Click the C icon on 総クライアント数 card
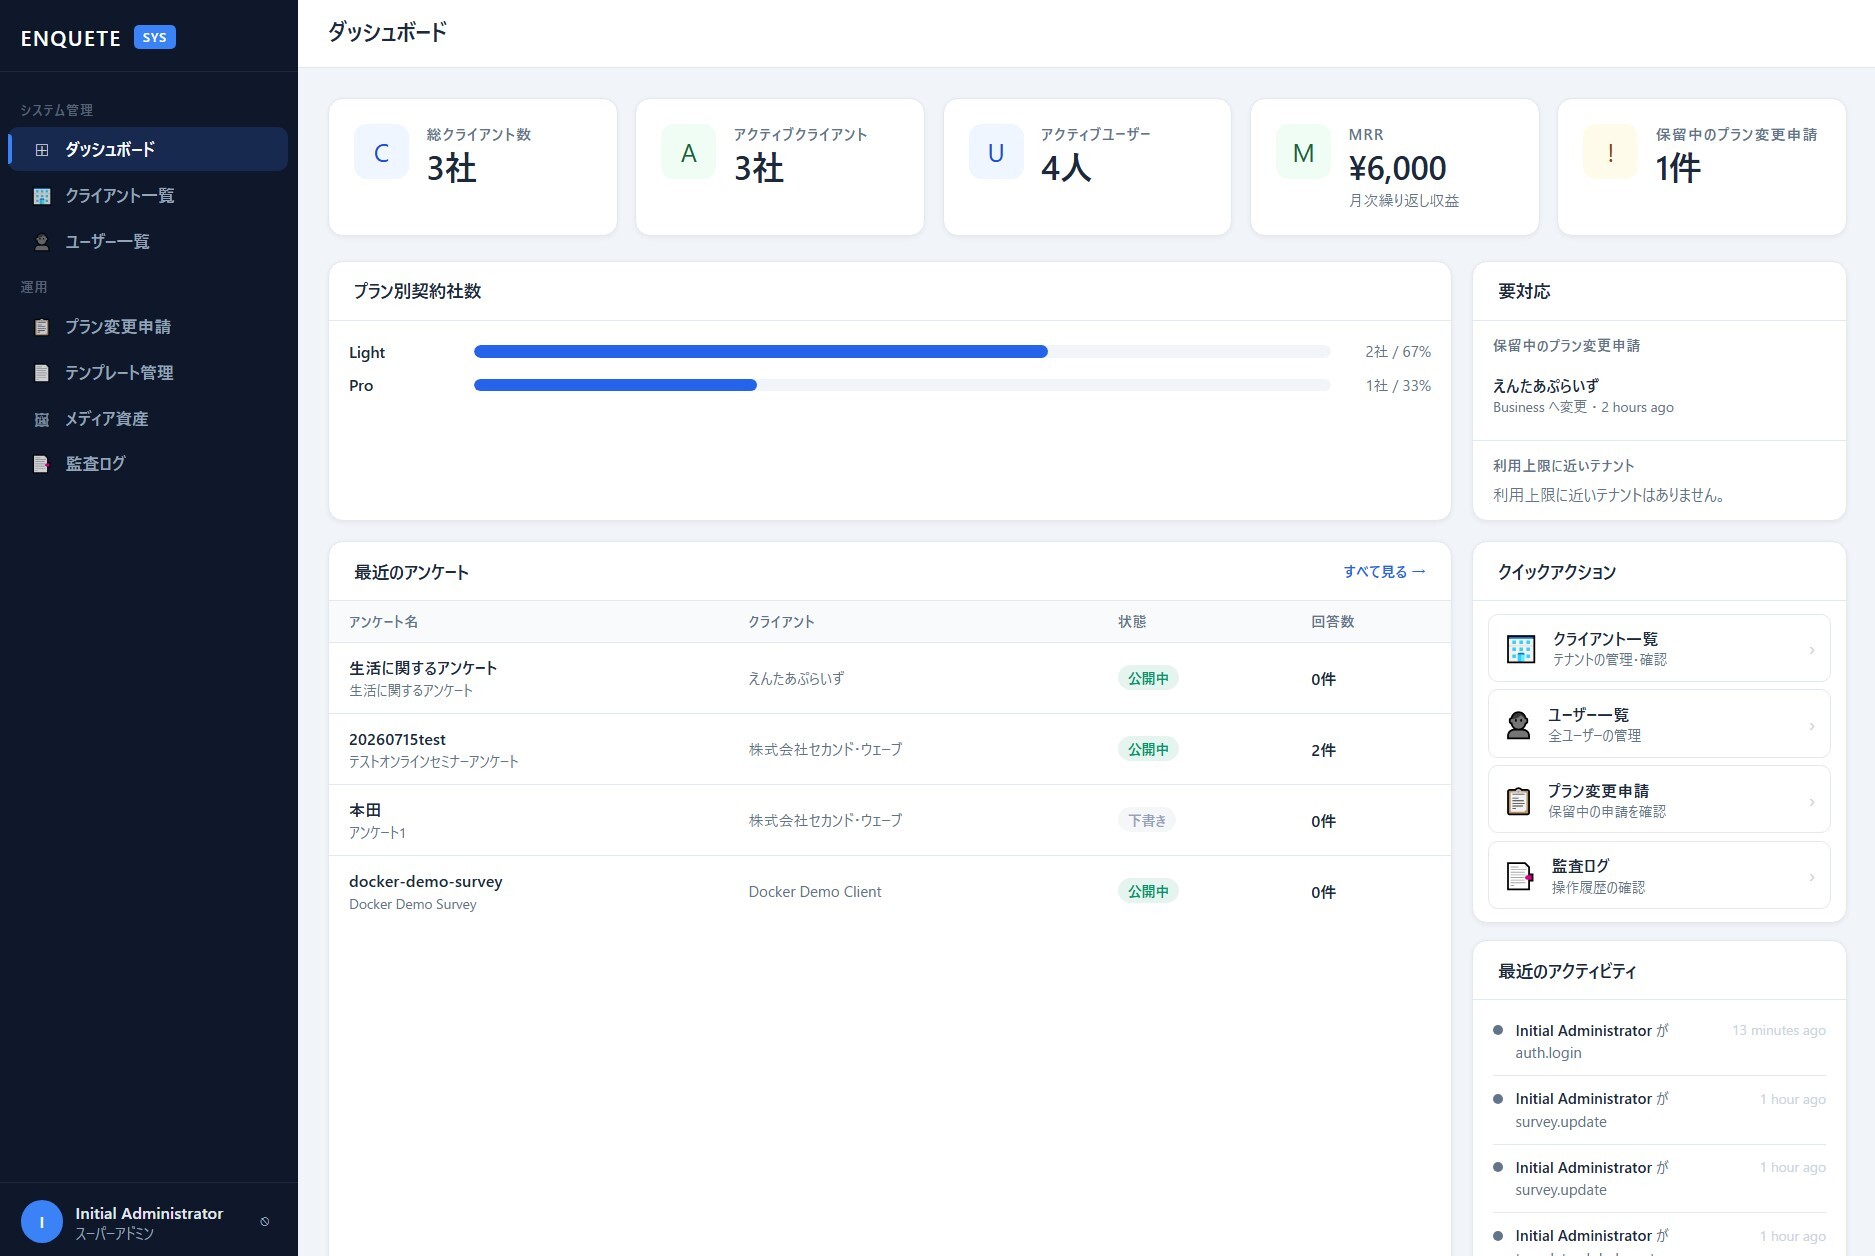This screenshot has height=1256, width=1875. (381, 152)
